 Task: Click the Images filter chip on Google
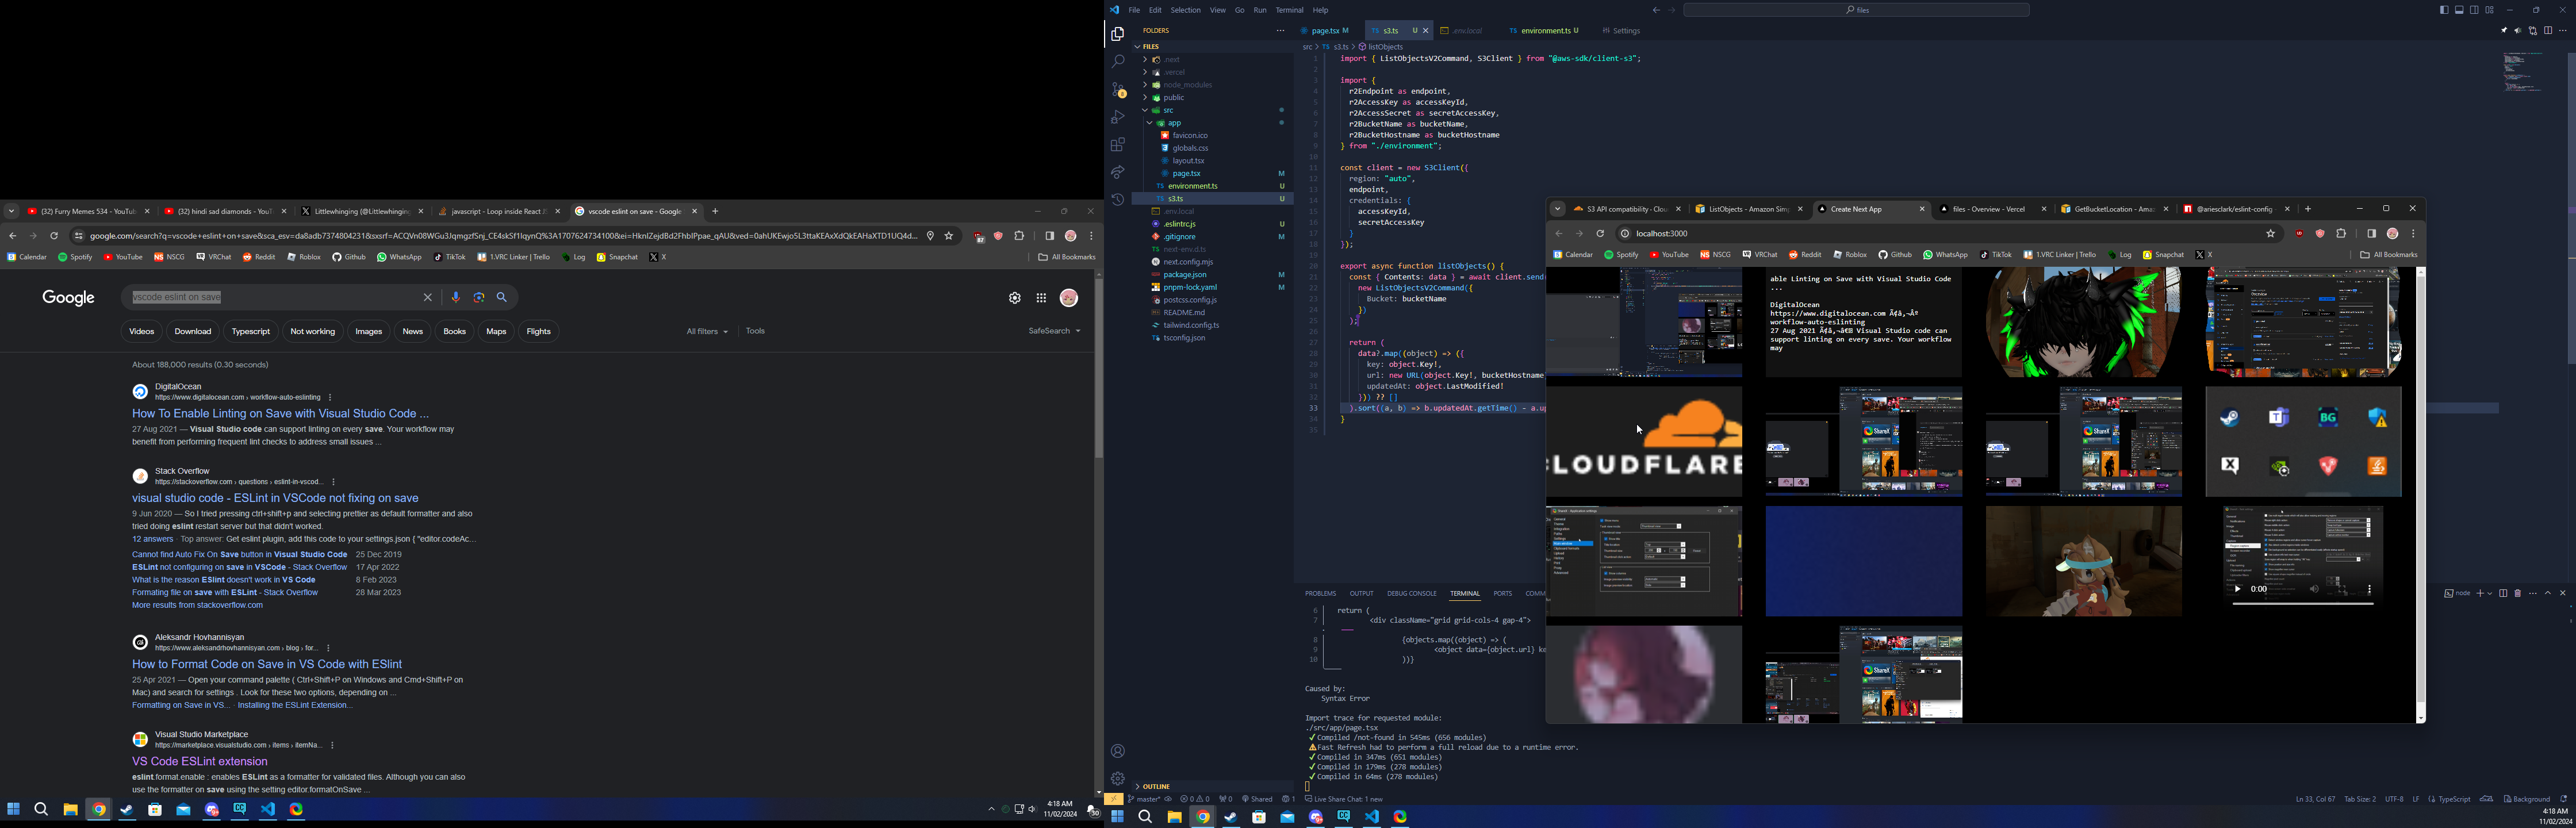click(368, 331)
